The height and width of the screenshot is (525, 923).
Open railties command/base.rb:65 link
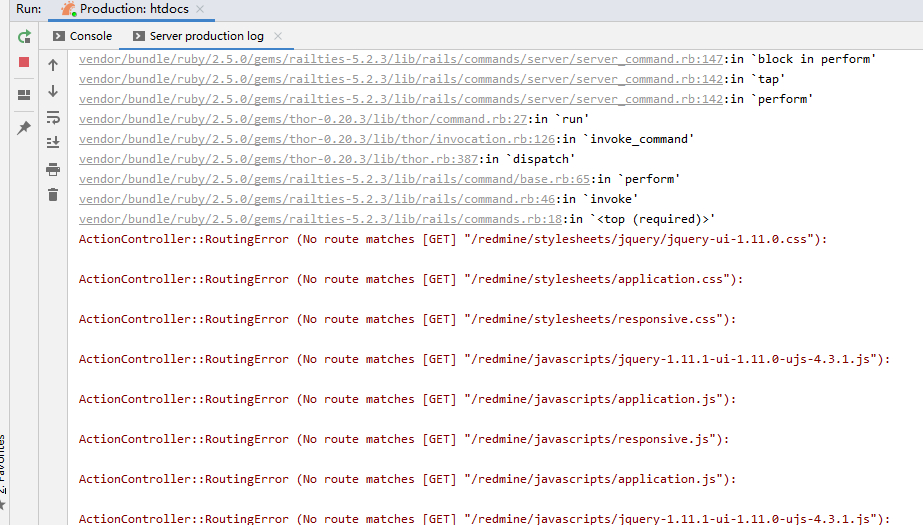click(x=334, y=179)
